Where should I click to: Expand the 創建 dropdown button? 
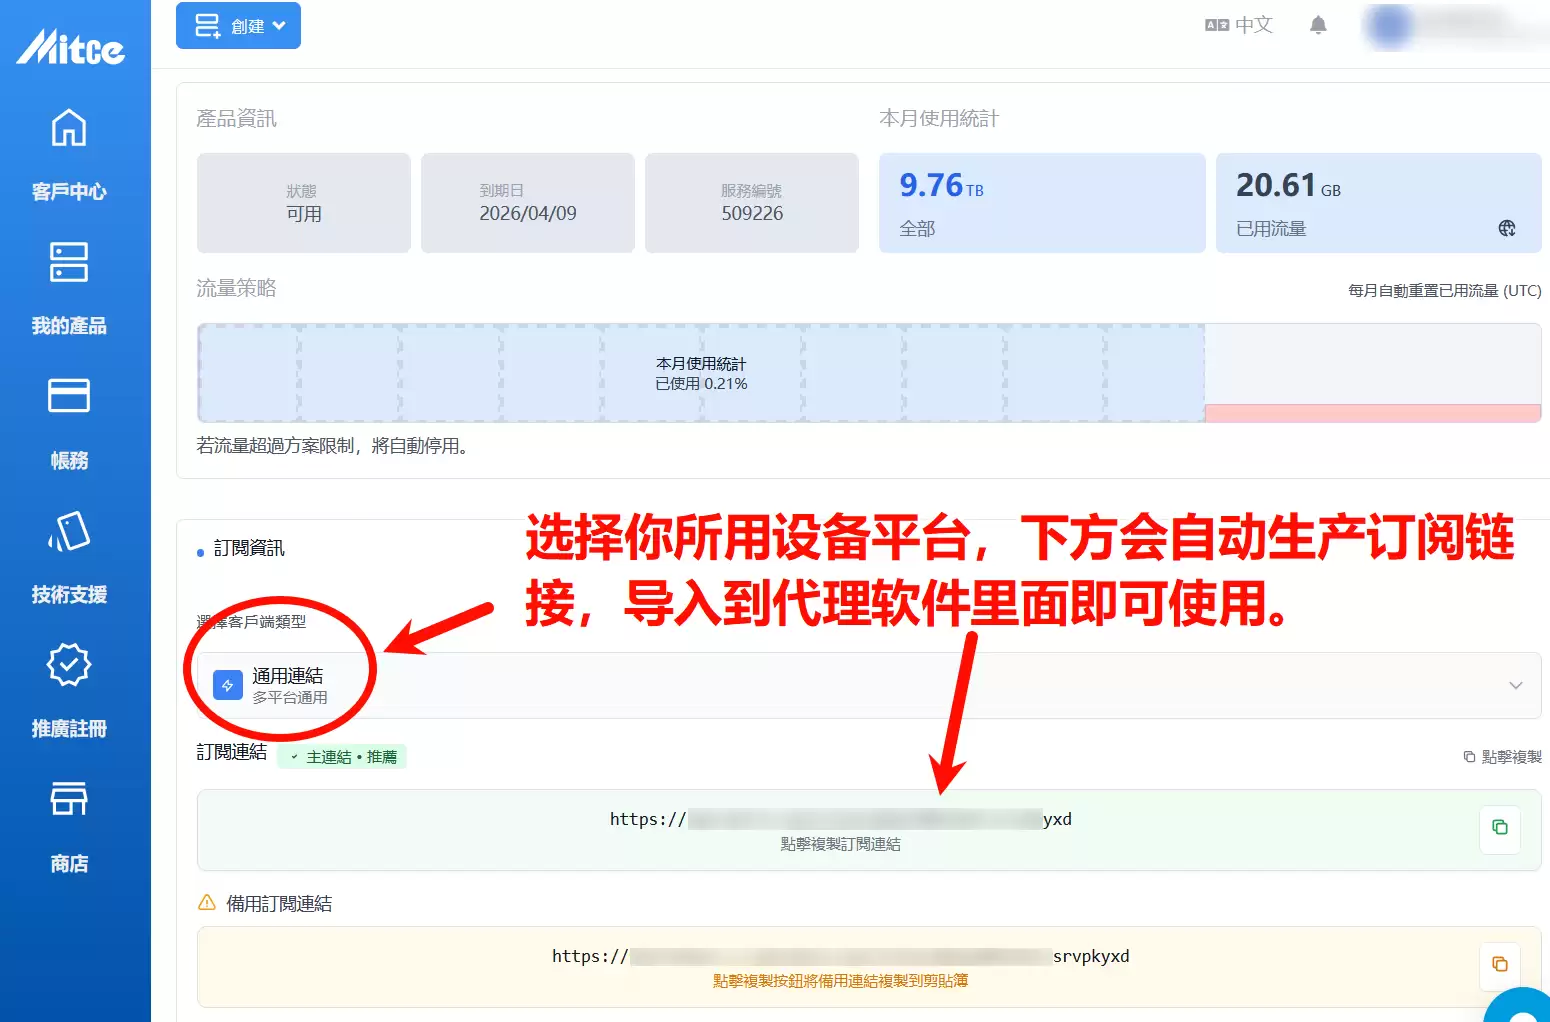coord(238,25)
